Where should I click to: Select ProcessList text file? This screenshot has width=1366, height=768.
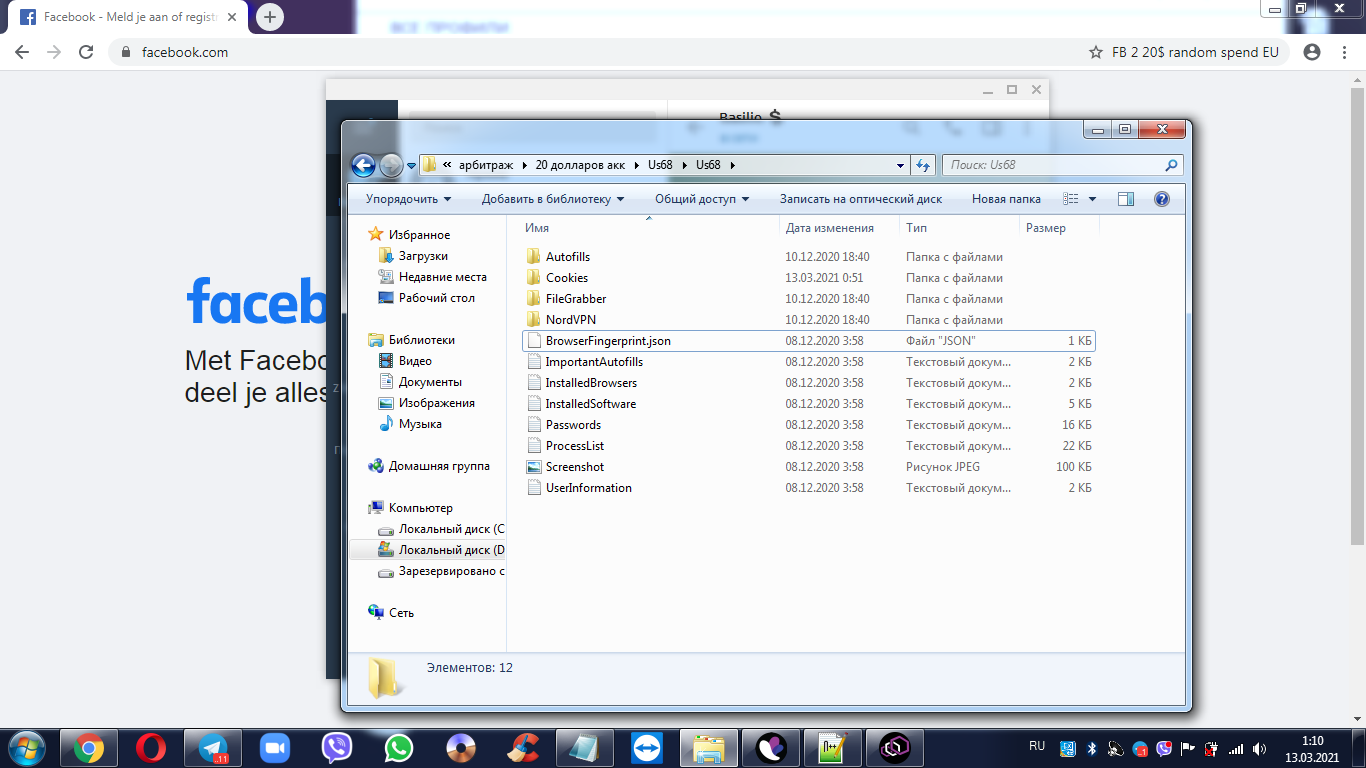pos(574,446)
